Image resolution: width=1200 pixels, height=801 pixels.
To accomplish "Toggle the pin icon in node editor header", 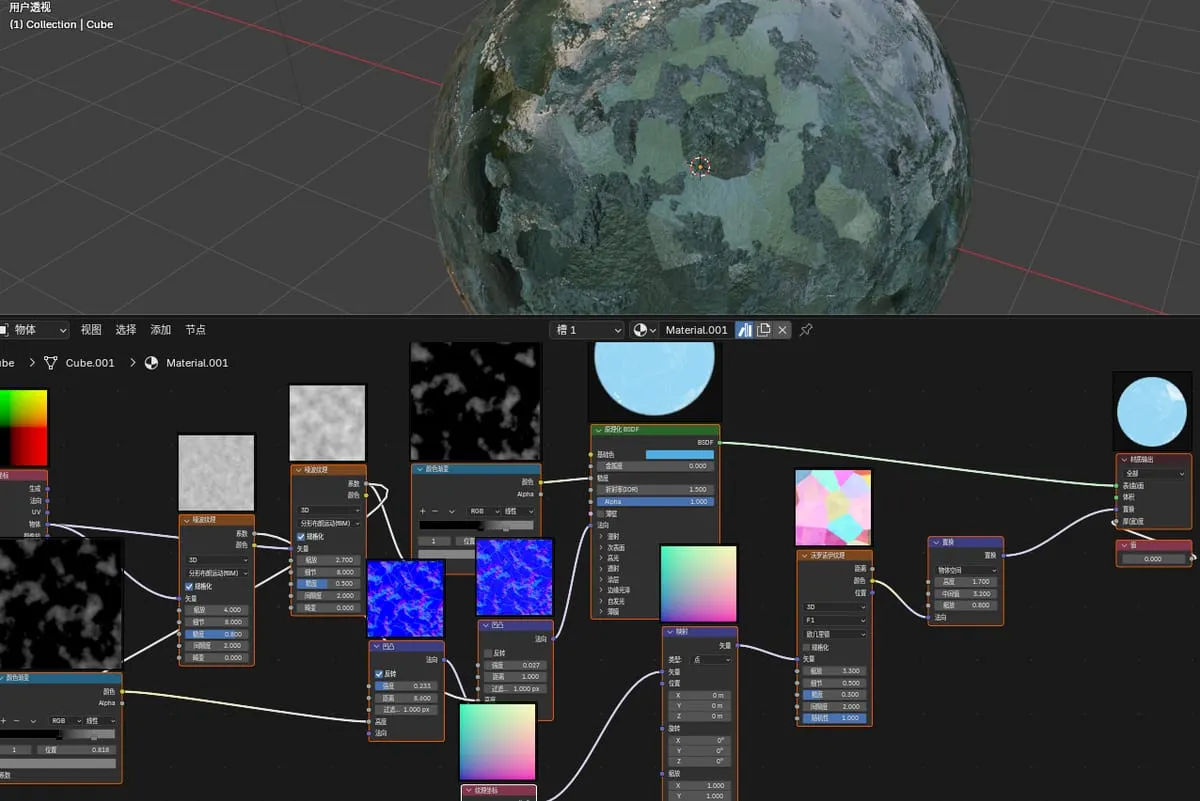I will coord(806,330).
